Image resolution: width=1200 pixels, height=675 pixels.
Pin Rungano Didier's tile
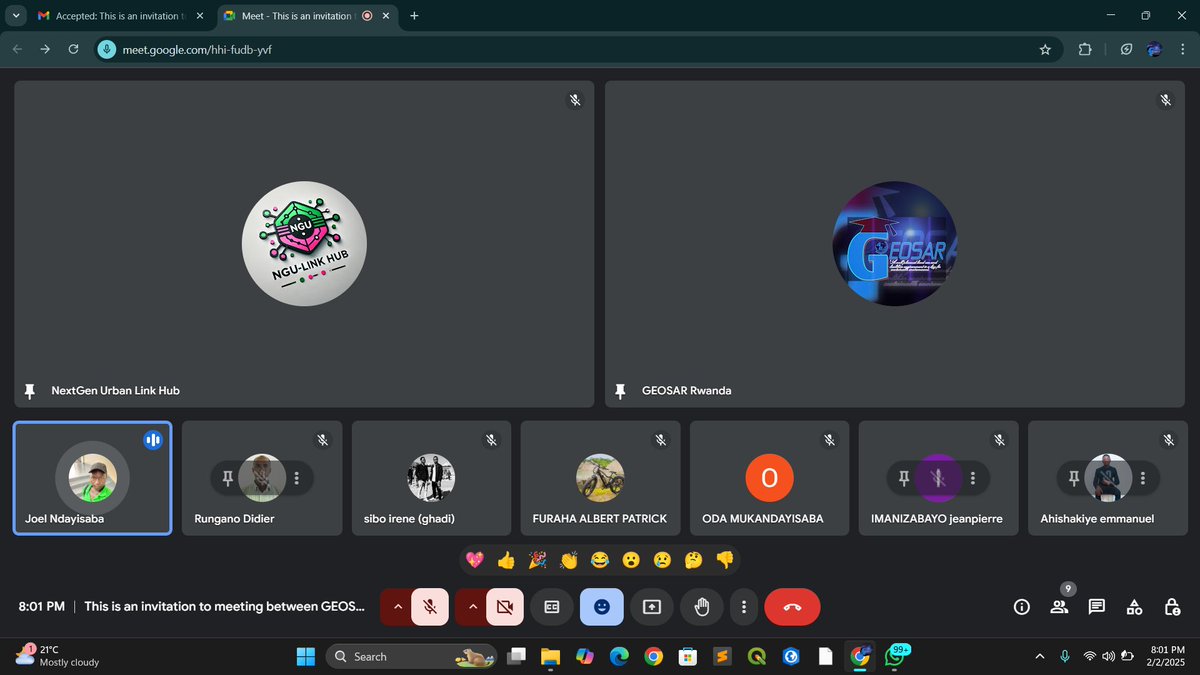[x=227, y=478]
